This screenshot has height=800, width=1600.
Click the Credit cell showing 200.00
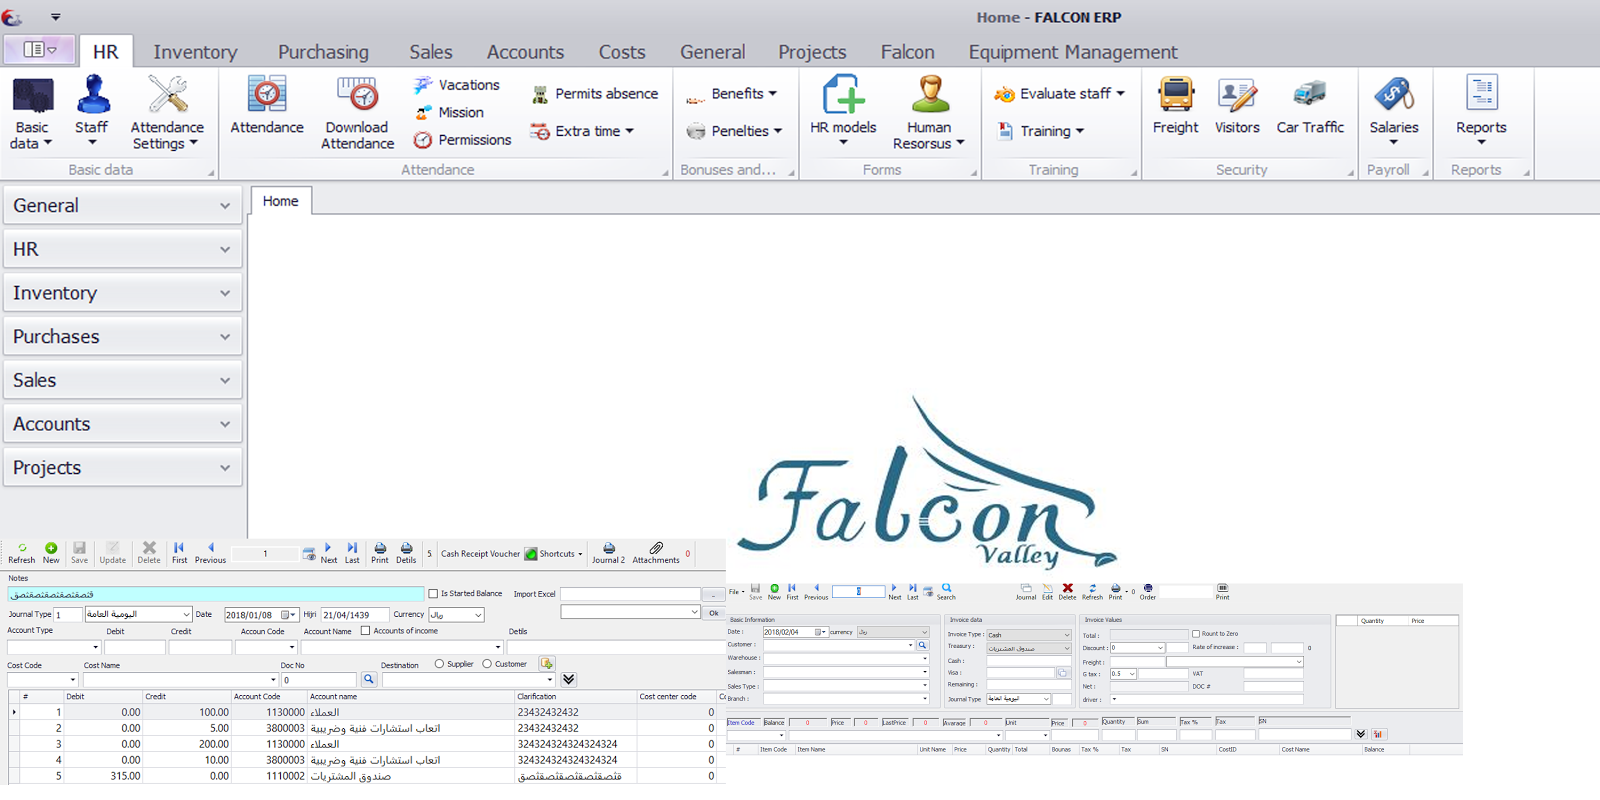pos(187,744)
